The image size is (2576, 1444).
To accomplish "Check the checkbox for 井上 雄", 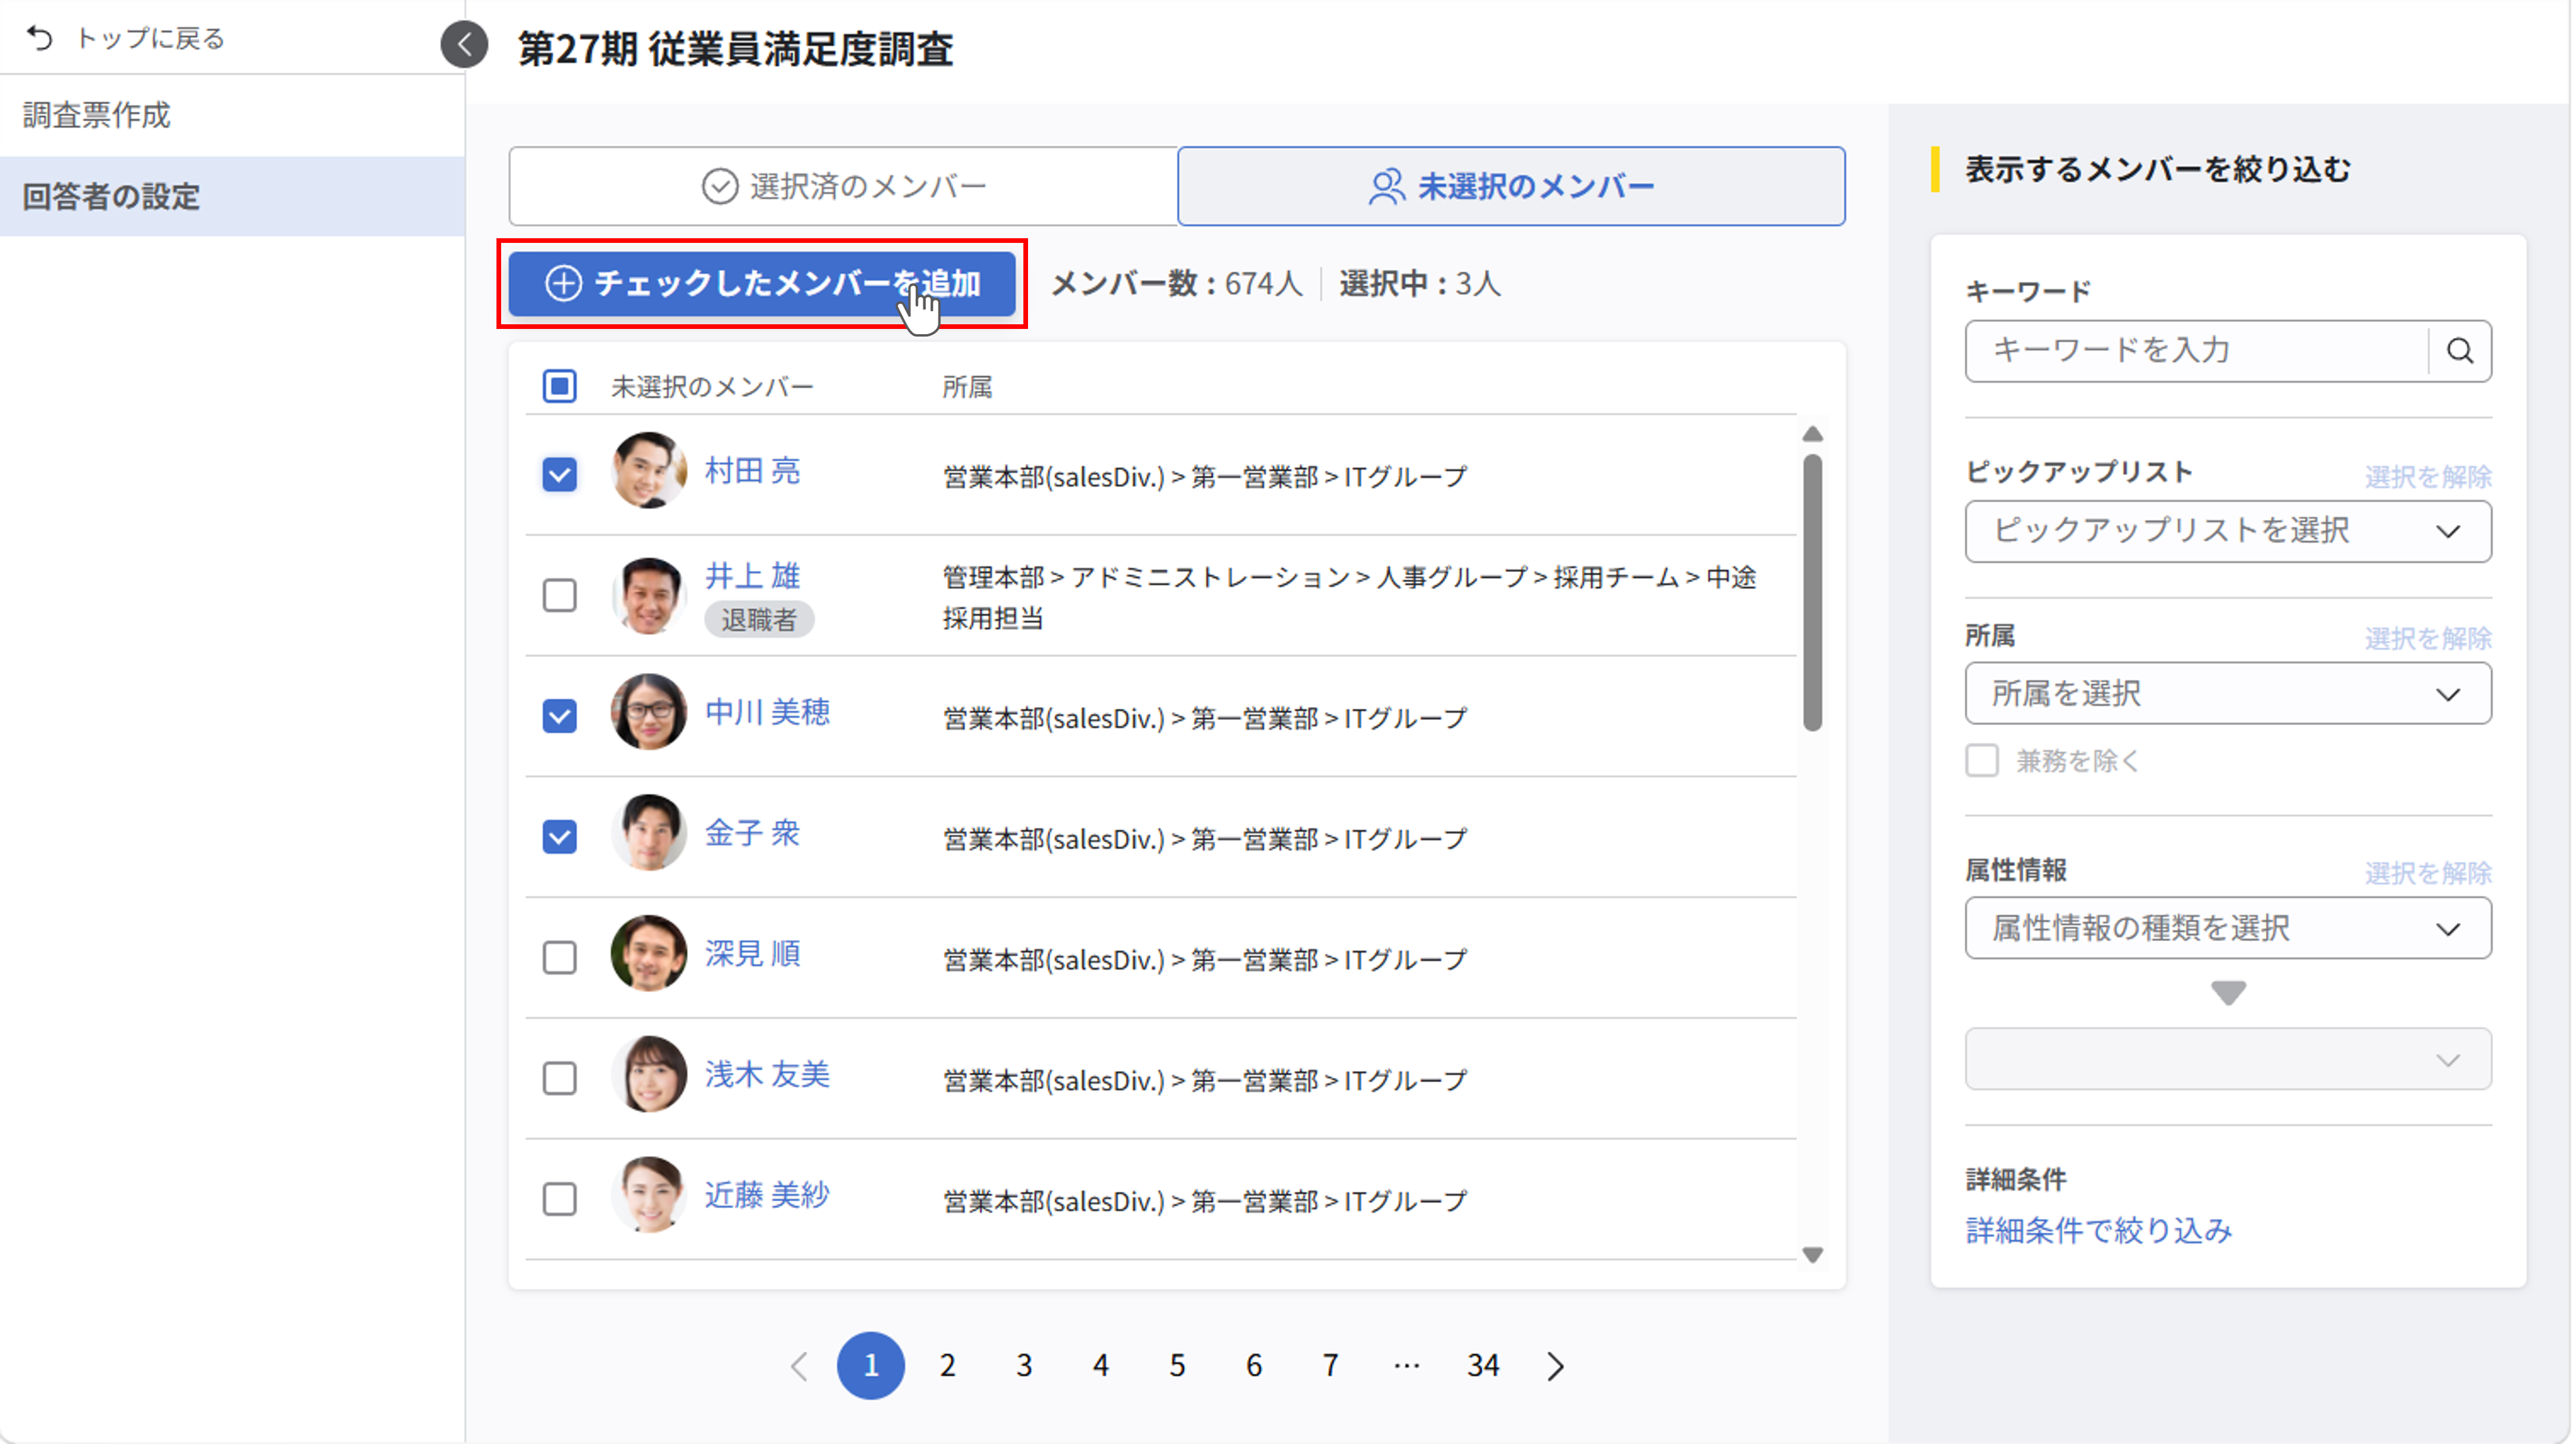I will [x=560, y=595].
